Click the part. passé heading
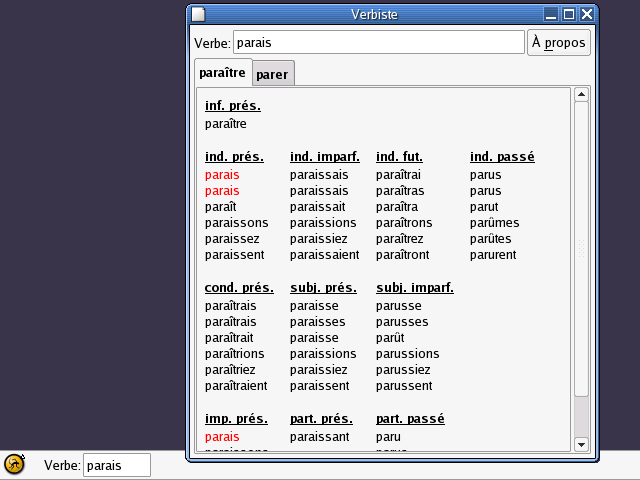 pyautogui.click(x=410, y=419)
